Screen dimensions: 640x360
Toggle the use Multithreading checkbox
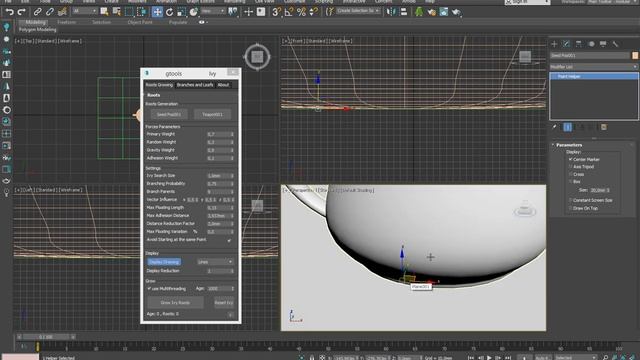pos(149,288)
